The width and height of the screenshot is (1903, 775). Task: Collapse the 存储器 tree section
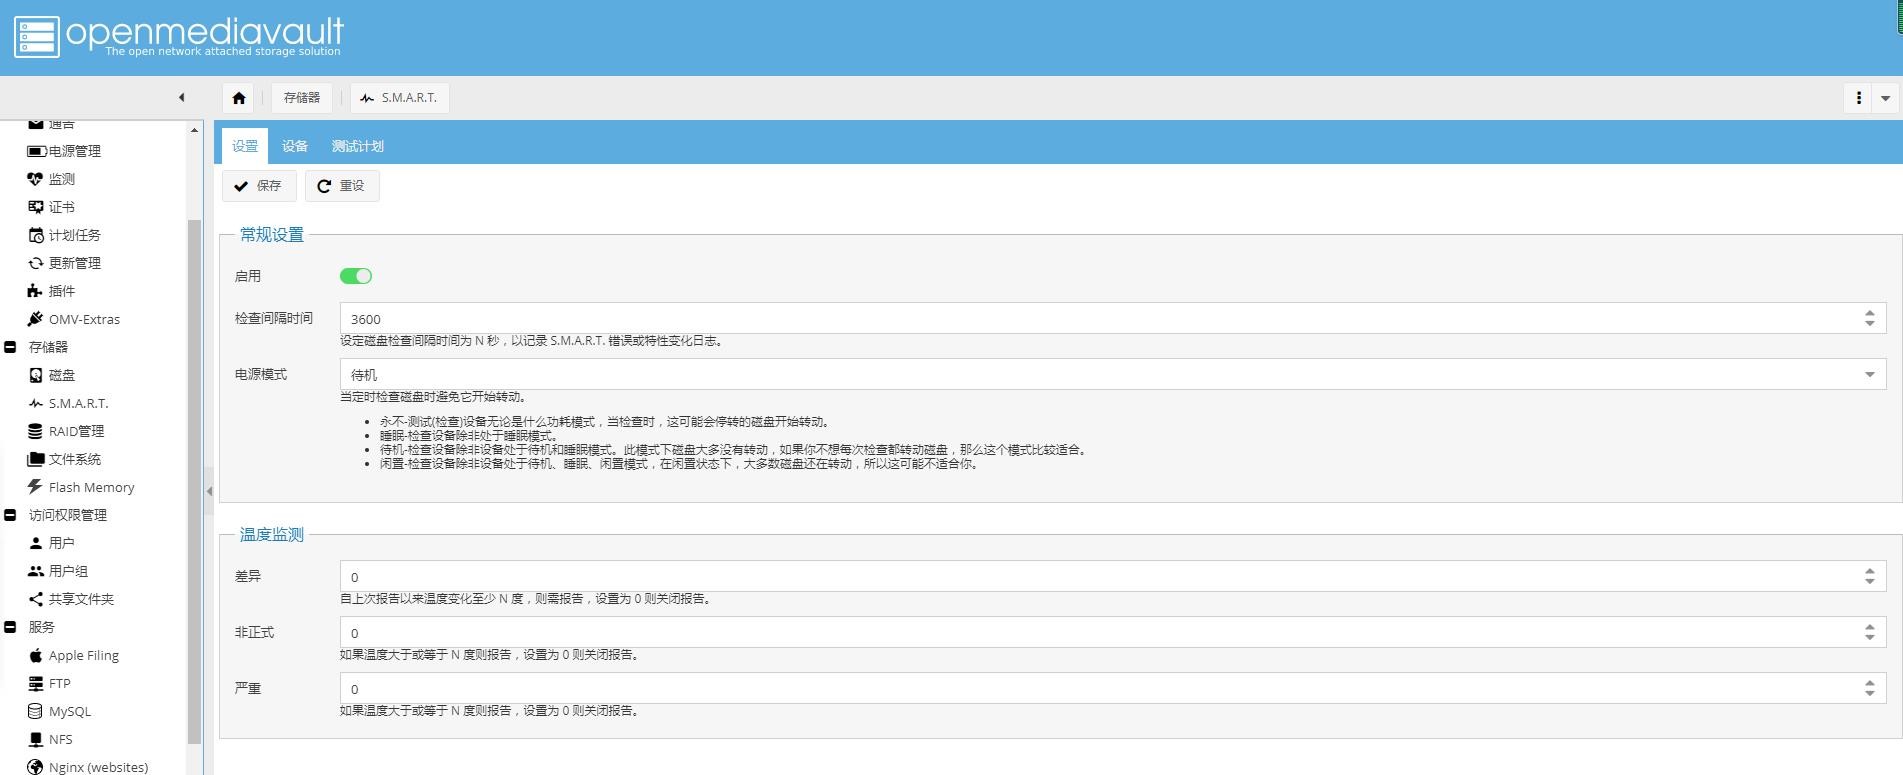click(x=11, y=347)
